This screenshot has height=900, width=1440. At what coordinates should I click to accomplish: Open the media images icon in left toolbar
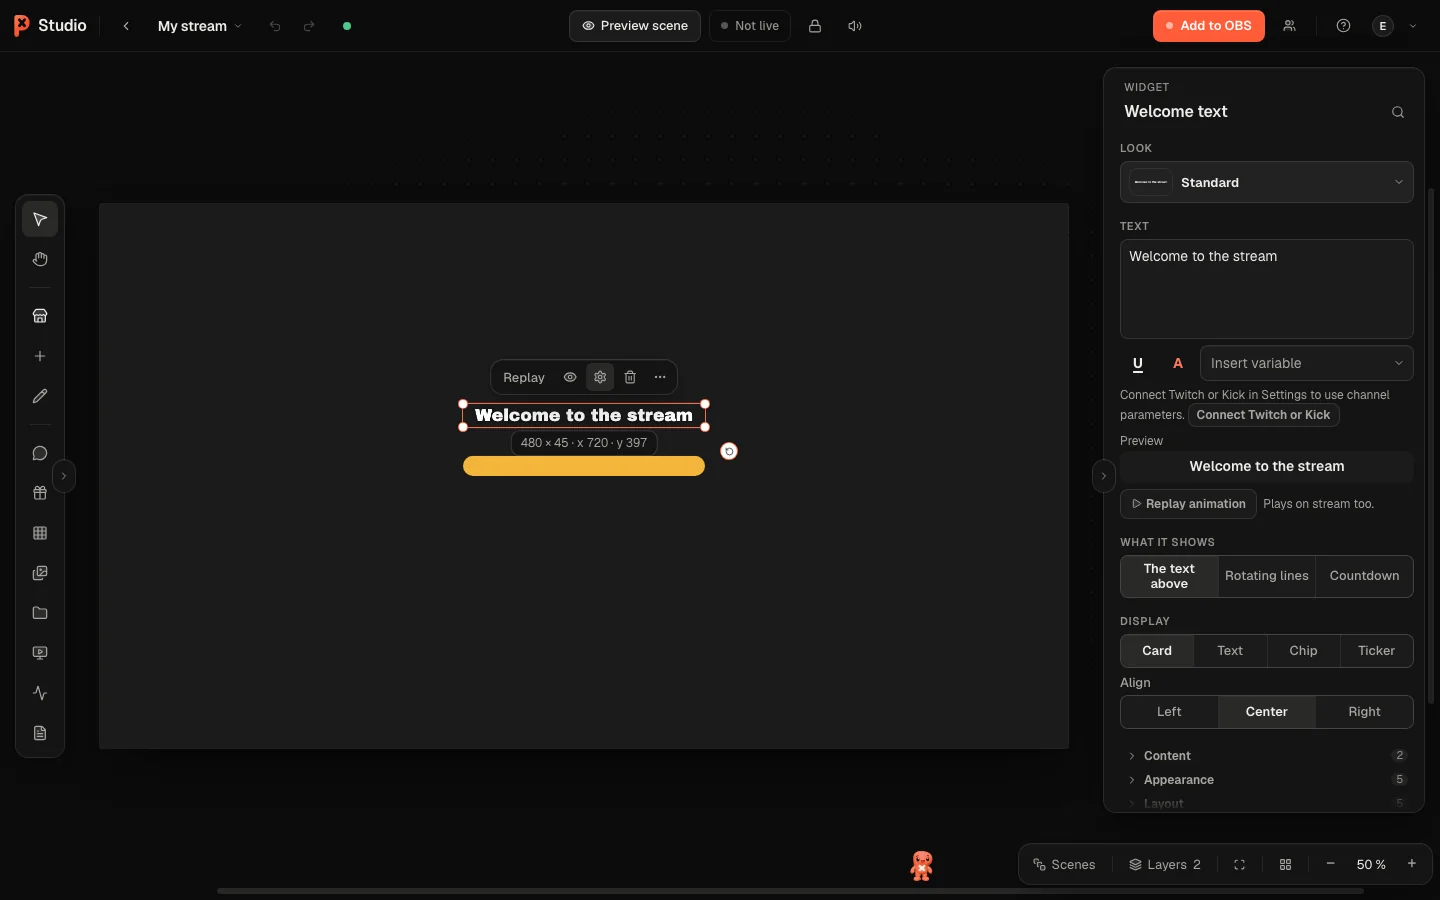pos(40,573)
